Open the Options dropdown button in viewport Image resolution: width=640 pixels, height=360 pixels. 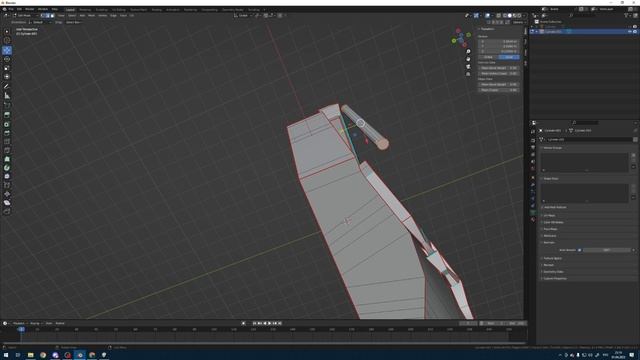click(x=518, y=22)
